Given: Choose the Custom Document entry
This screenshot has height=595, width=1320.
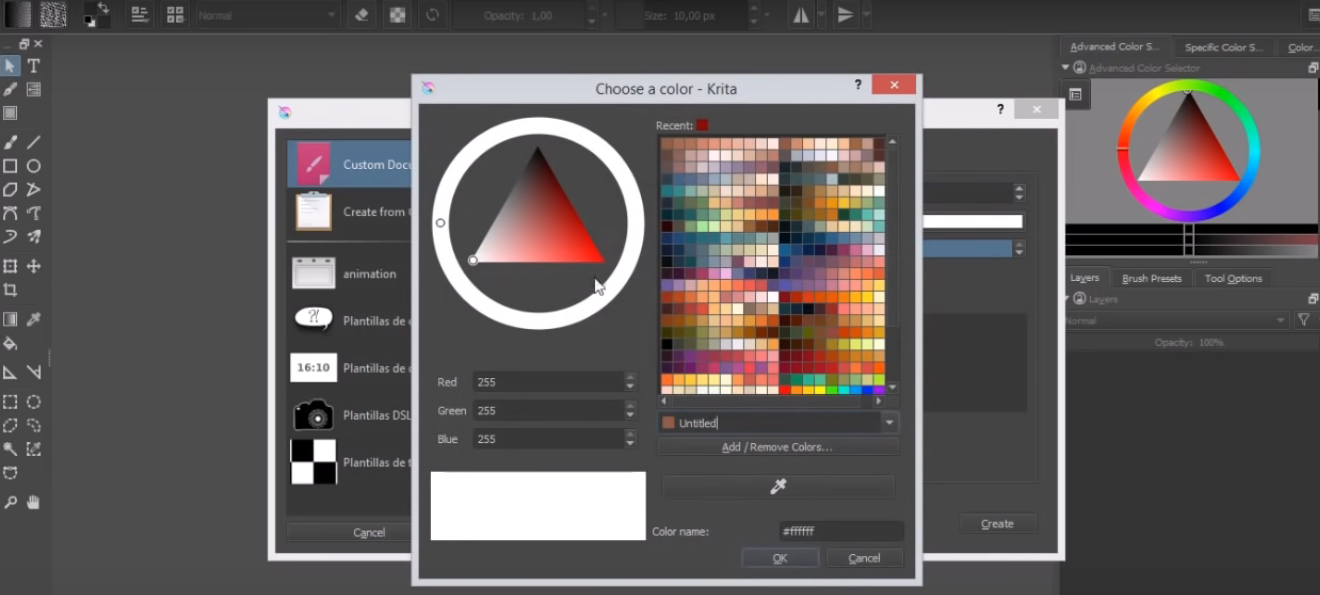Looking at the screenshot, I should 349,164.
